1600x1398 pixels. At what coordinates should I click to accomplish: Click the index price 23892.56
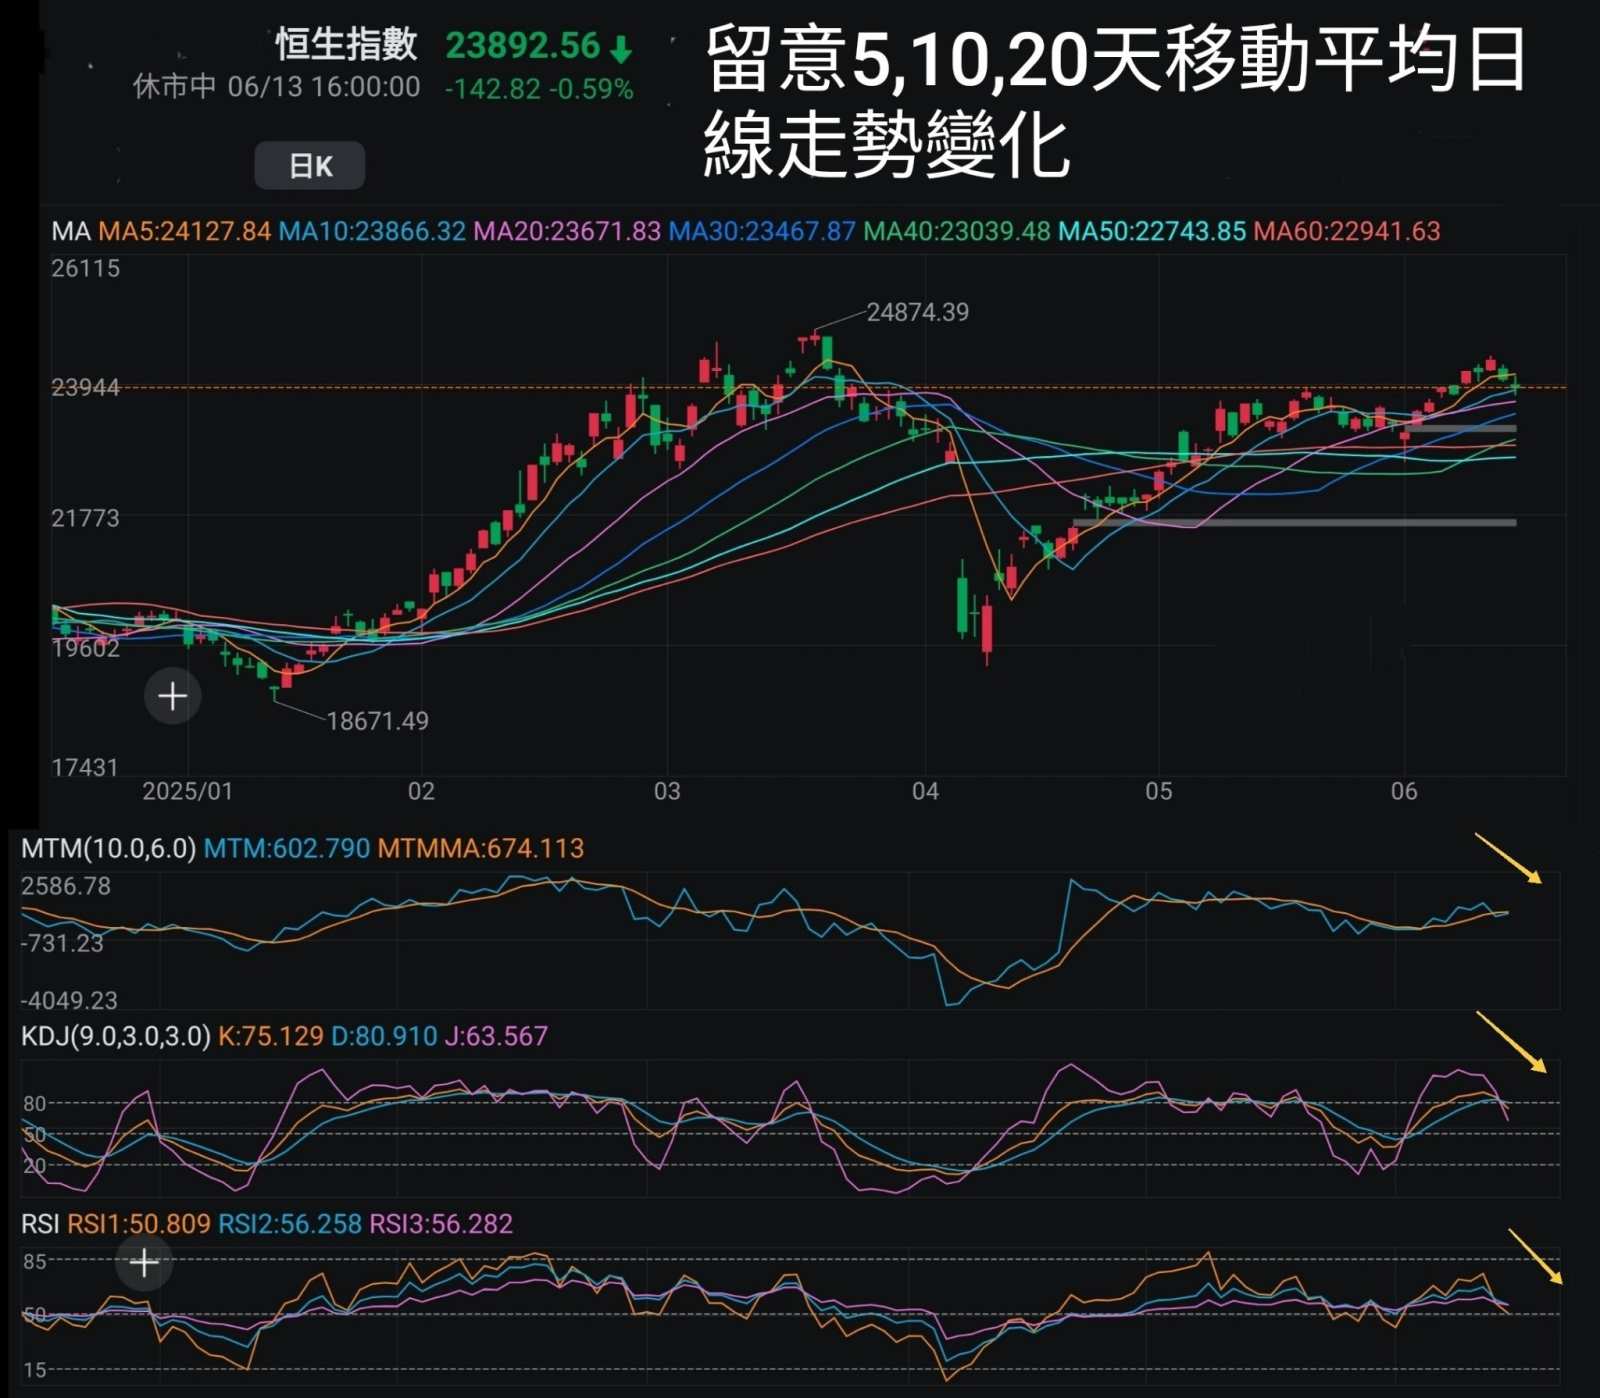pyautogui.click(x=523, y=46)
